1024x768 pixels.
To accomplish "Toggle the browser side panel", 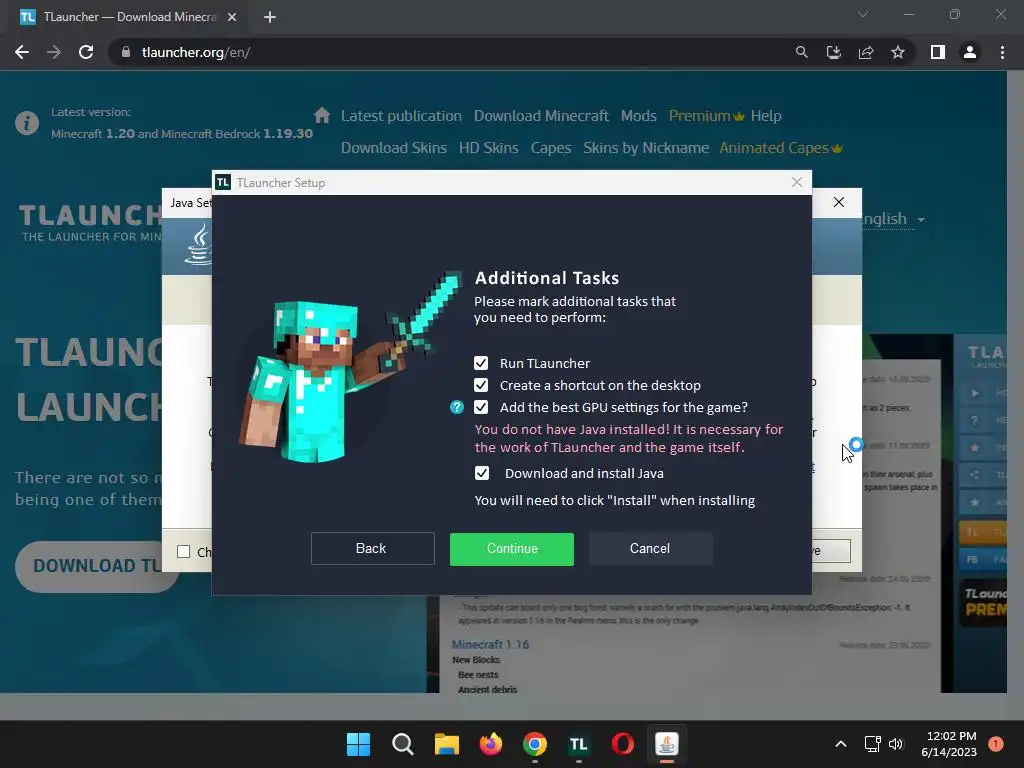I will tap(938, 52).
